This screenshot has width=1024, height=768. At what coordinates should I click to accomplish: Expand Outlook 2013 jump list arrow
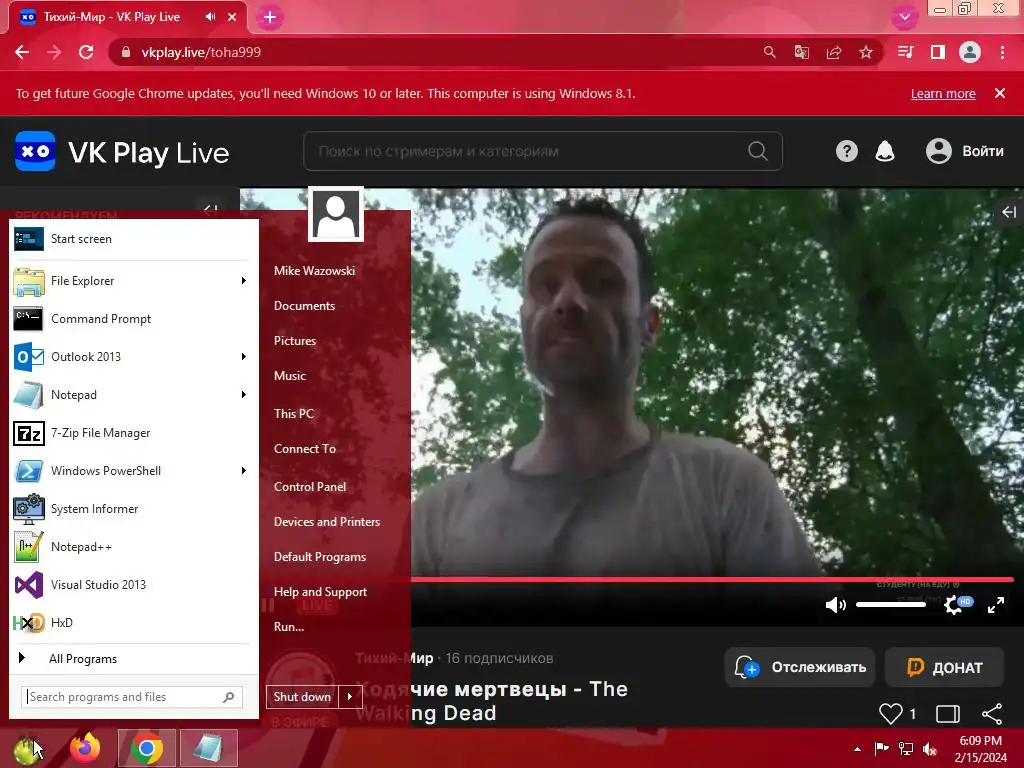pos(244,357)
